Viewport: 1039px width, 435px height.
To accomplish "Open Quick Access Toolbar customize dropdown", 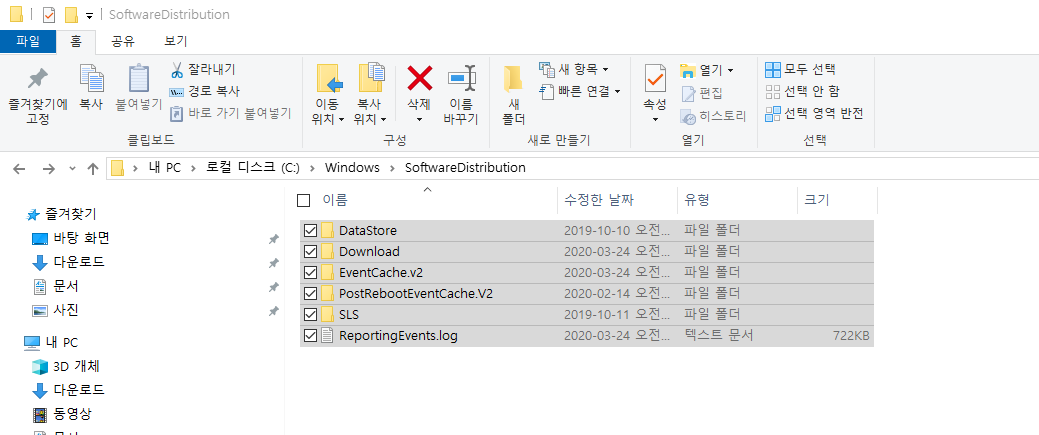I will [89, 15].
